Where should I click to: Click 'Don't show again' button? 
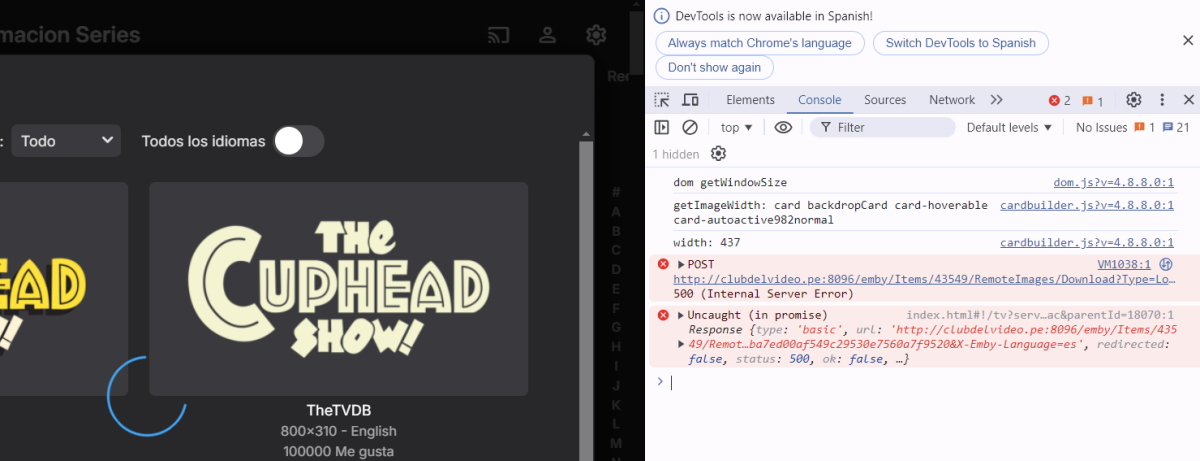pos(714,67)
